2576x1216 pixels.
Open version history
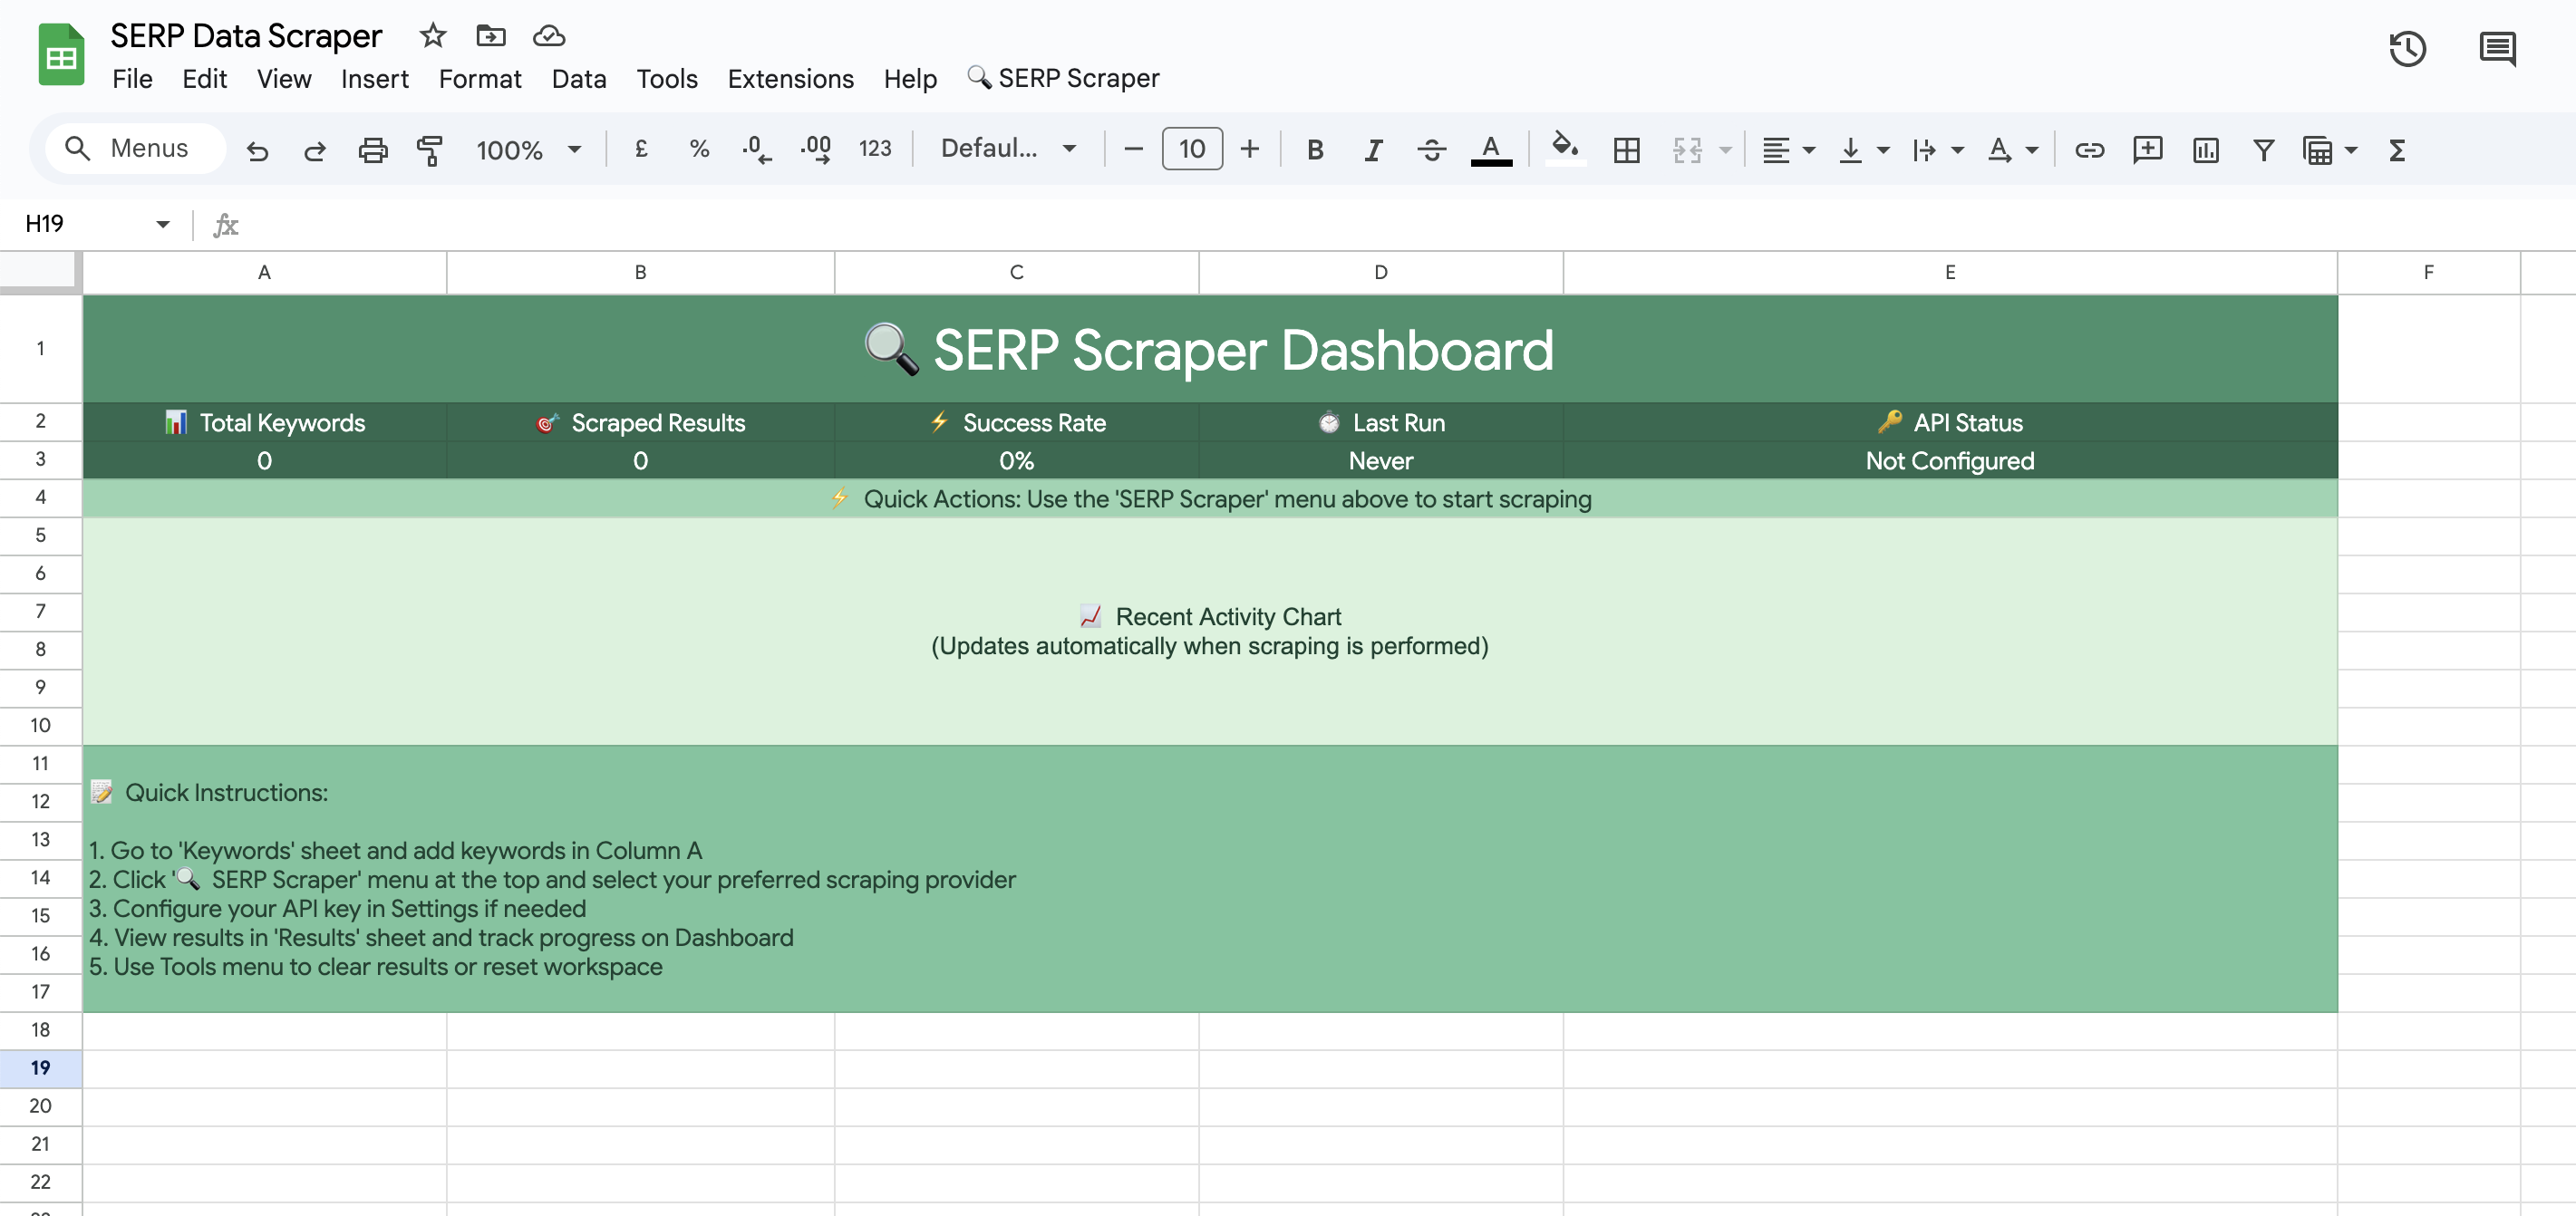pyautogui.click(x=2408, y=49)
